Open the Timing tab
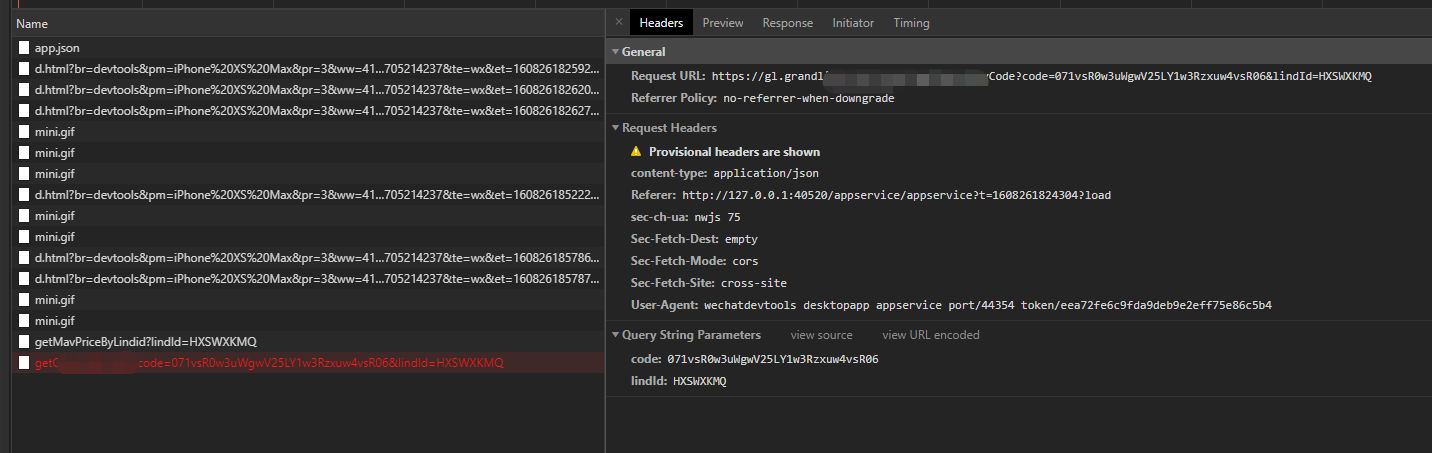The height and width of the screenshot is (453, 1432). click(x=911, y=23)
